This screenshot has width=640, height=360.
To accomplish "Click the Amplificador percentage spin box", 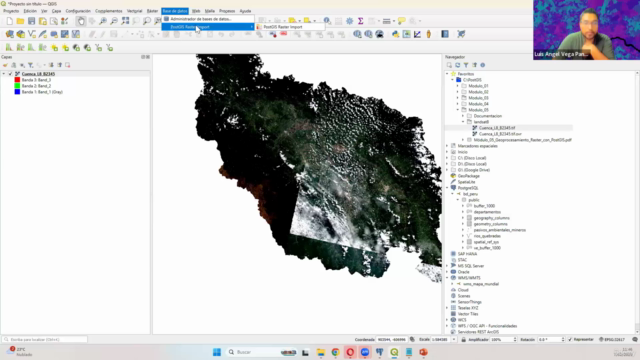I will click(503, 340).
